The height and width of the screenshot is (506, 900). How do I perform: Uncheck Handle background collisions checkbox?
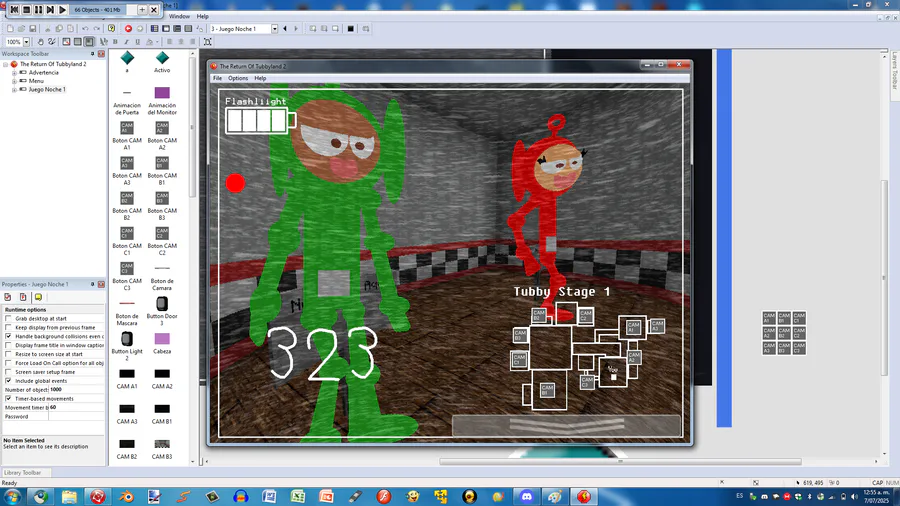coord(9,336)
